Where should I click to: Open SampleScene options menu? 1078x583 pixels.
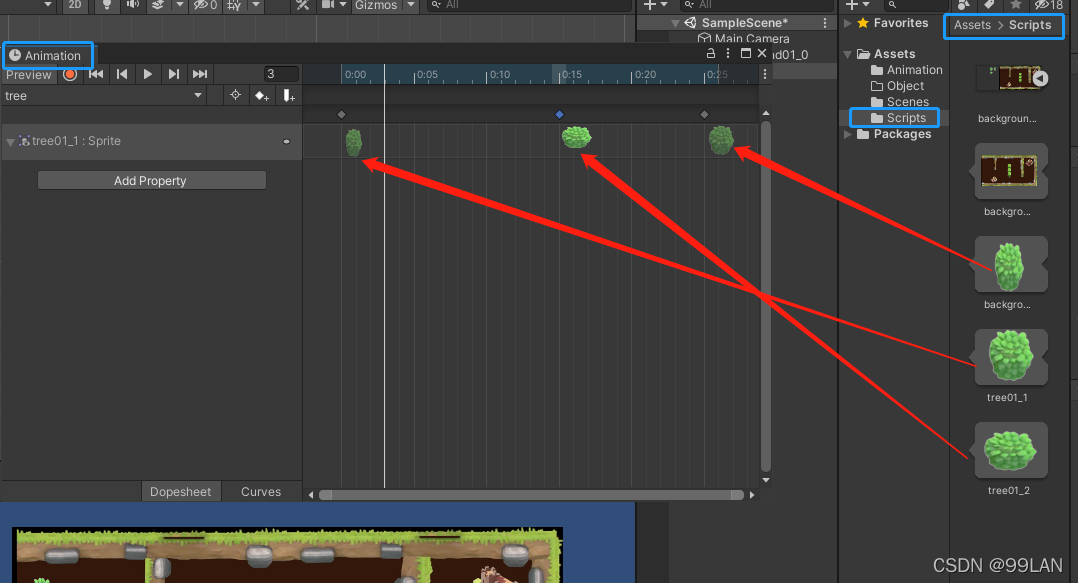point(825,23)
